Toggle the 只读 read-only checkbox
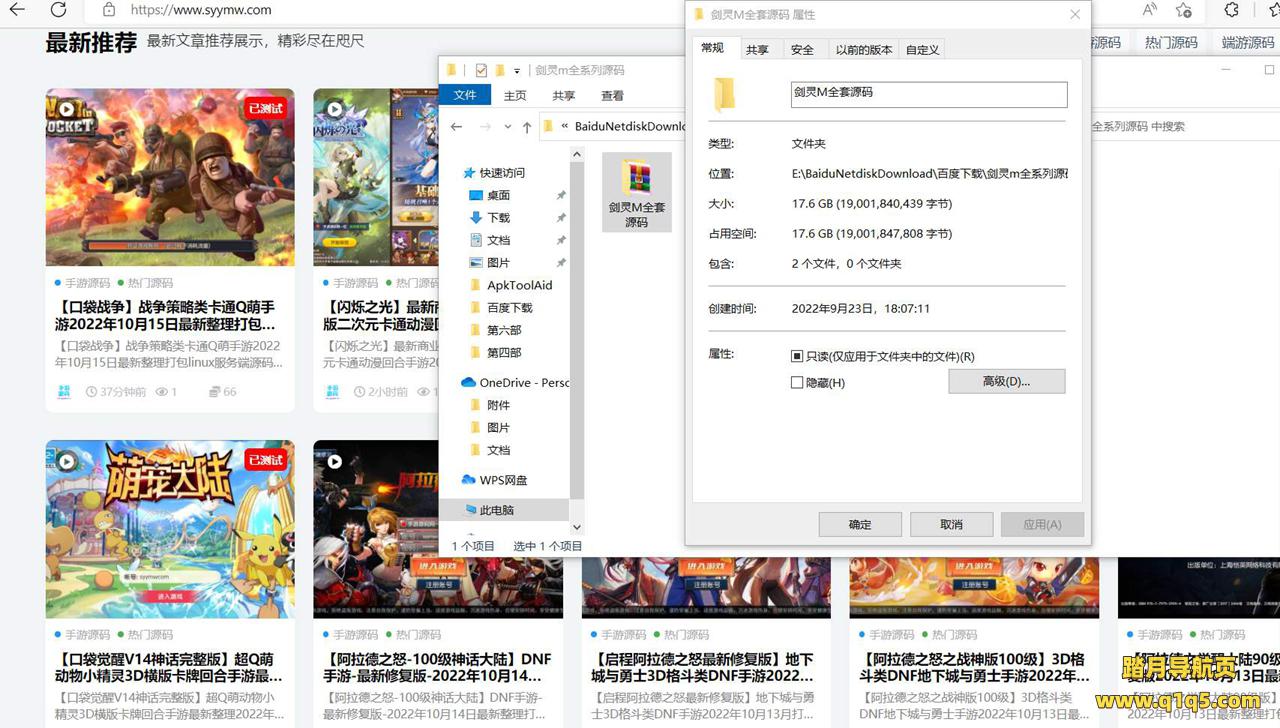 (x=797, y=356)
